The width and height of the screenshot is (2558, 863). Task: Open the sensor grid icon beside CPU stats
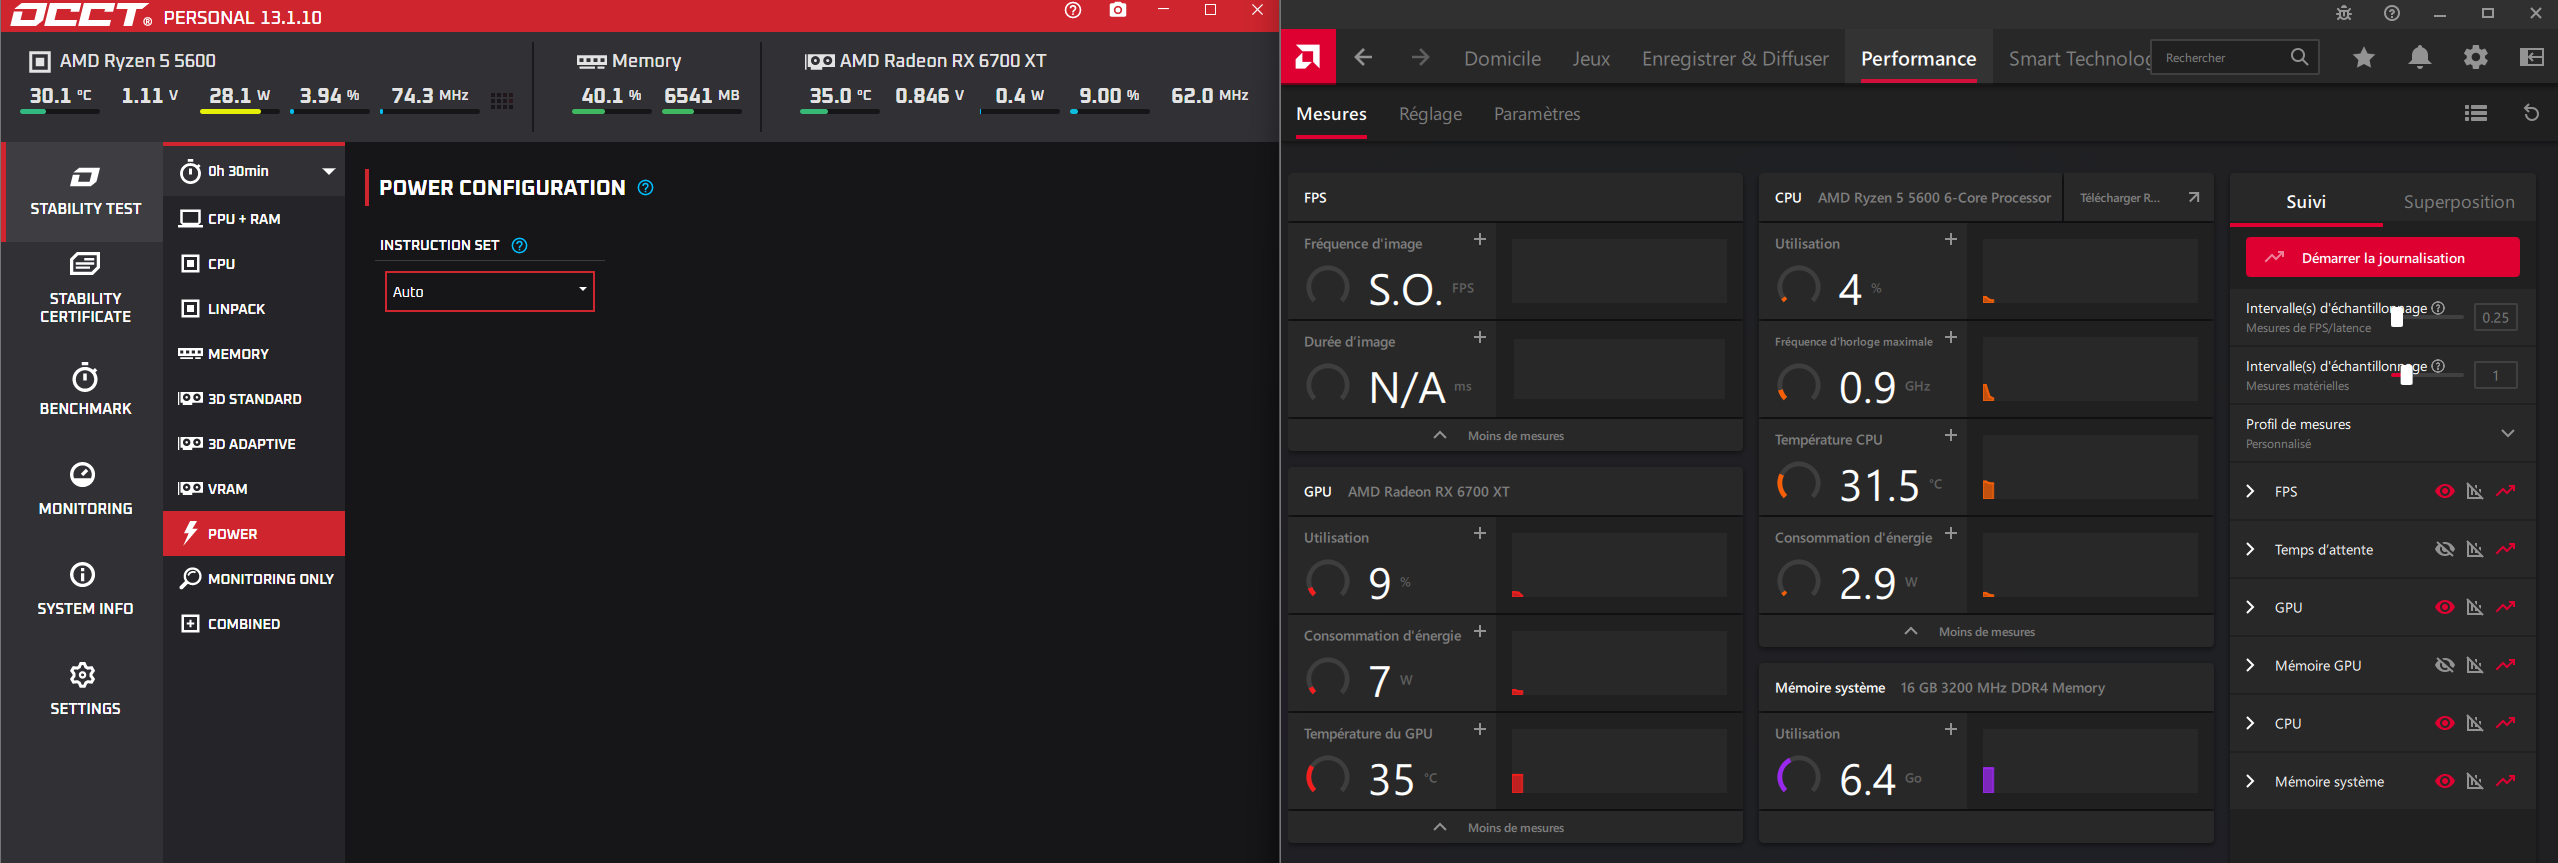pyautogui.click(x=502, y=100)
